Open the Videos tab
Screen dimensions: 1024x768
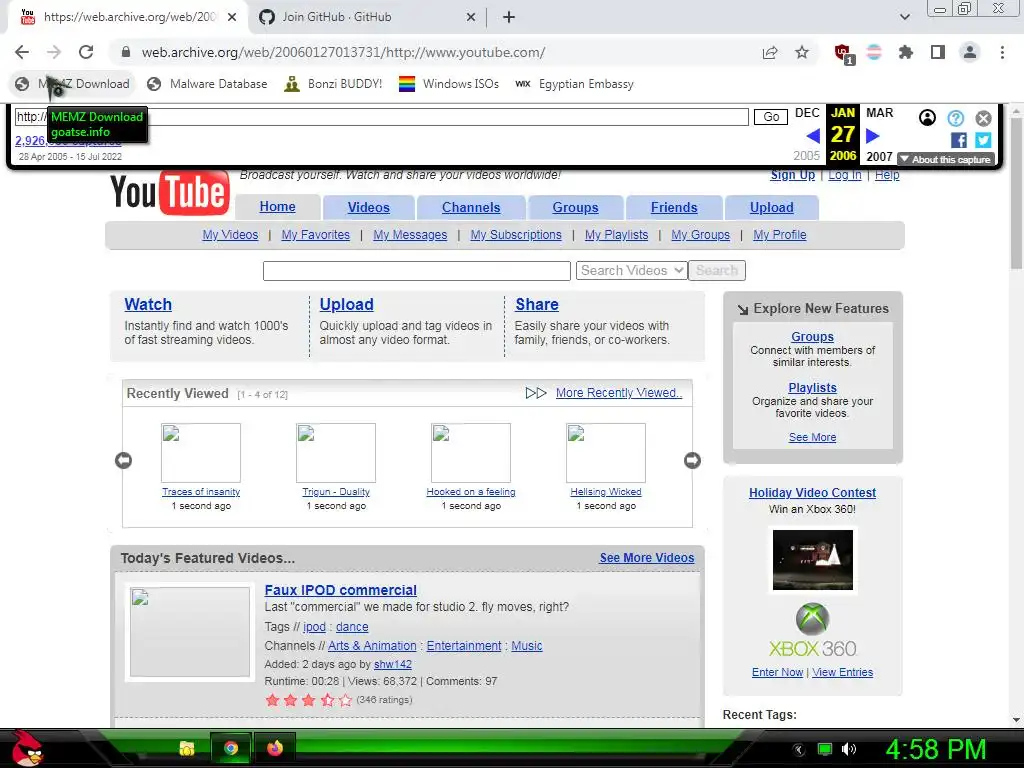pos(368,208)
